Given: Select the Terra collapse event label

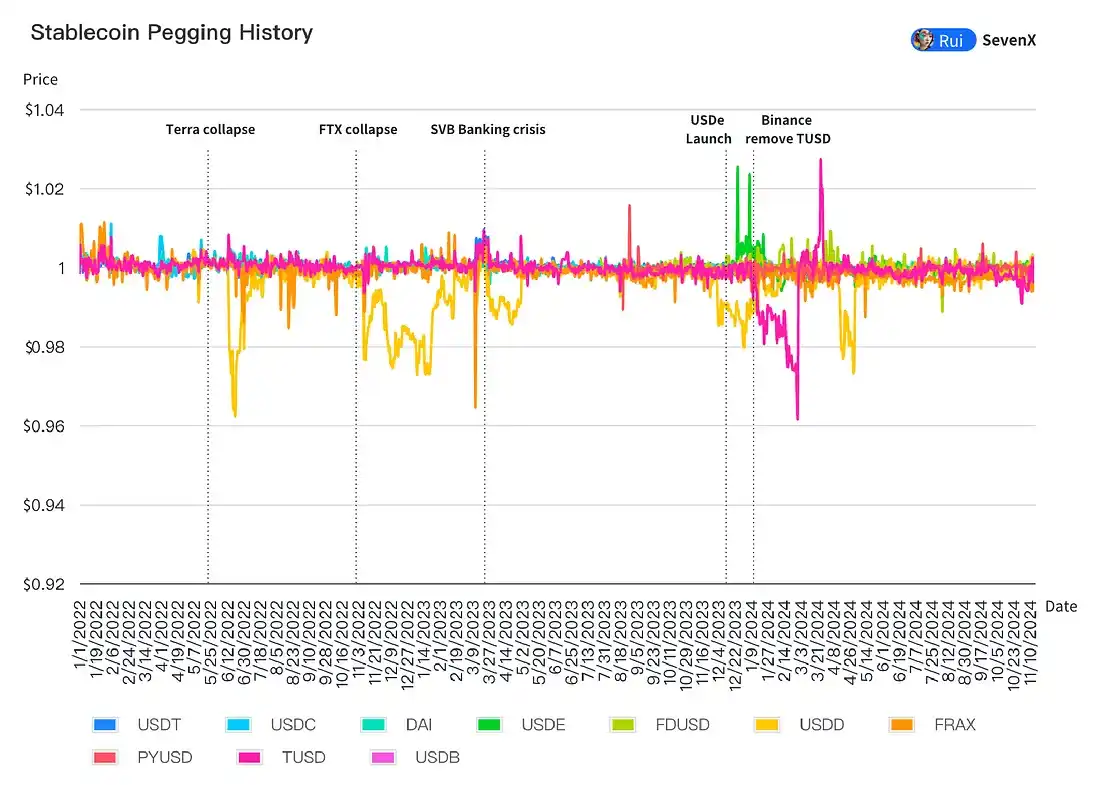Looking at the screenshot, I should (x=210, y=129).
